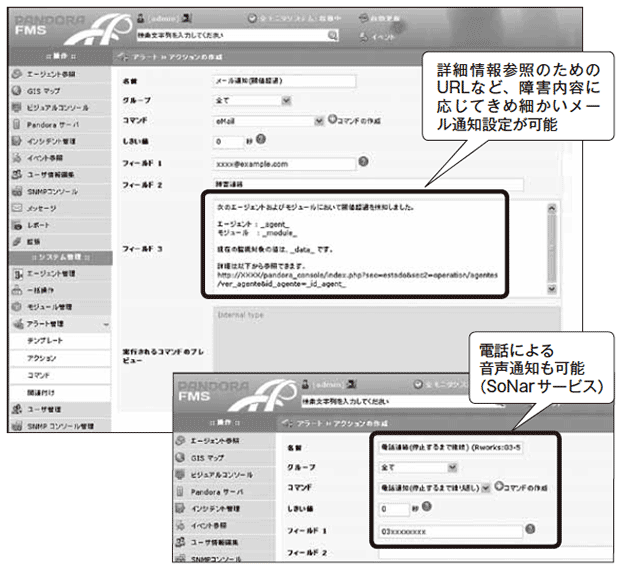
Task: Open SNMP コンソール管理 in the back window sidebar
Action: click(59, 426)
